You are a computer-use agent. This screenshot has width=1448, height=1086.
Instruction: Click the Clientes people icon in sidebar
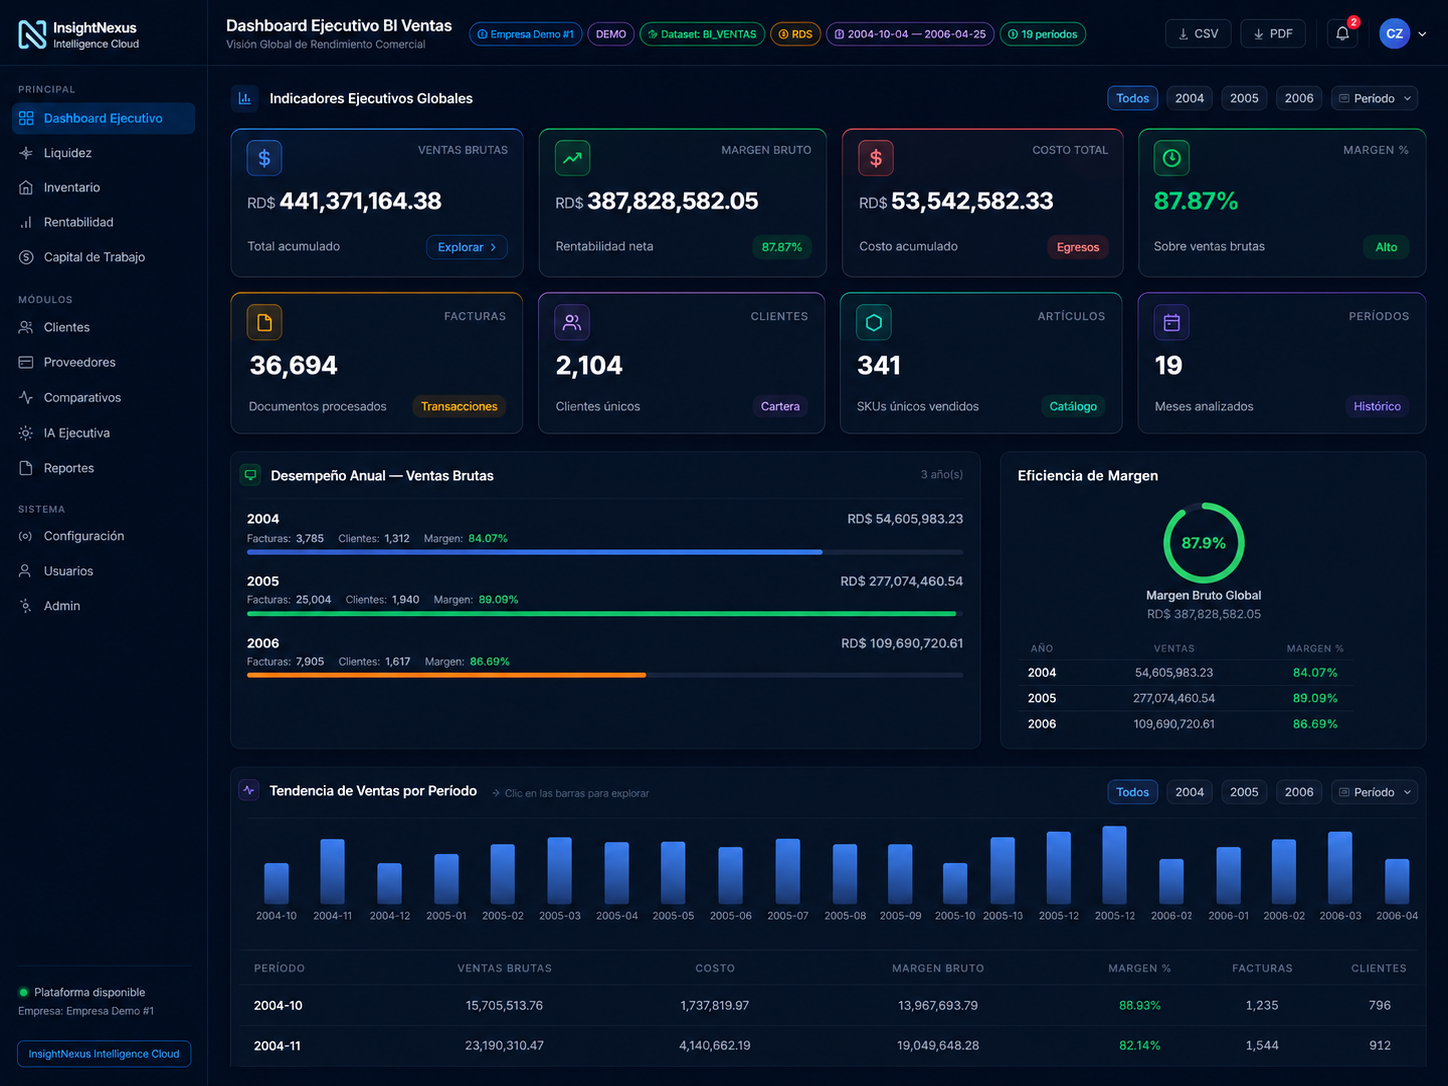point(26,327)
